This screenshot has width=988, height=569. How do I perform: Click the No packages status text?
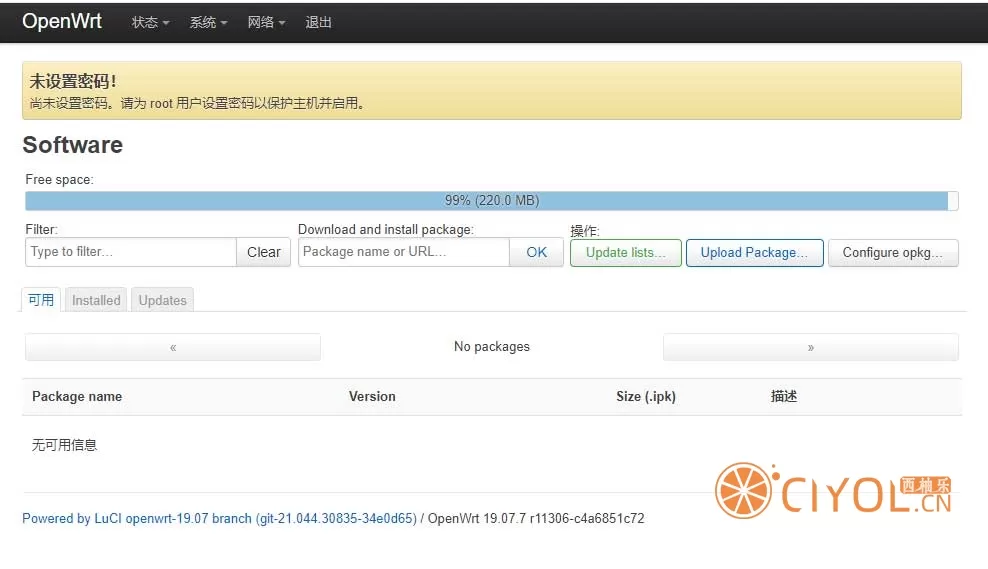click(491, 347)
